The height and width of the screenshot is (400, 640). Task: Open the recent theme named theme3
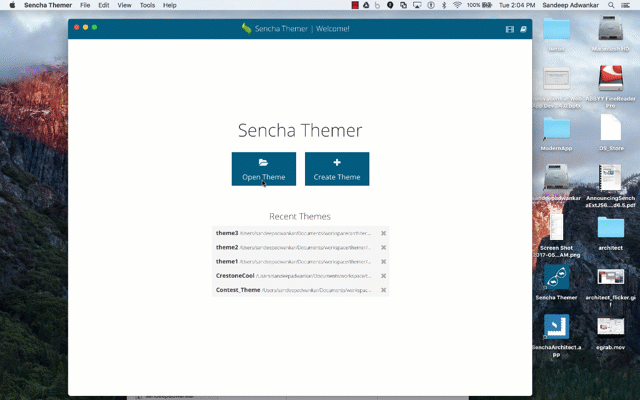coord(294,233)
